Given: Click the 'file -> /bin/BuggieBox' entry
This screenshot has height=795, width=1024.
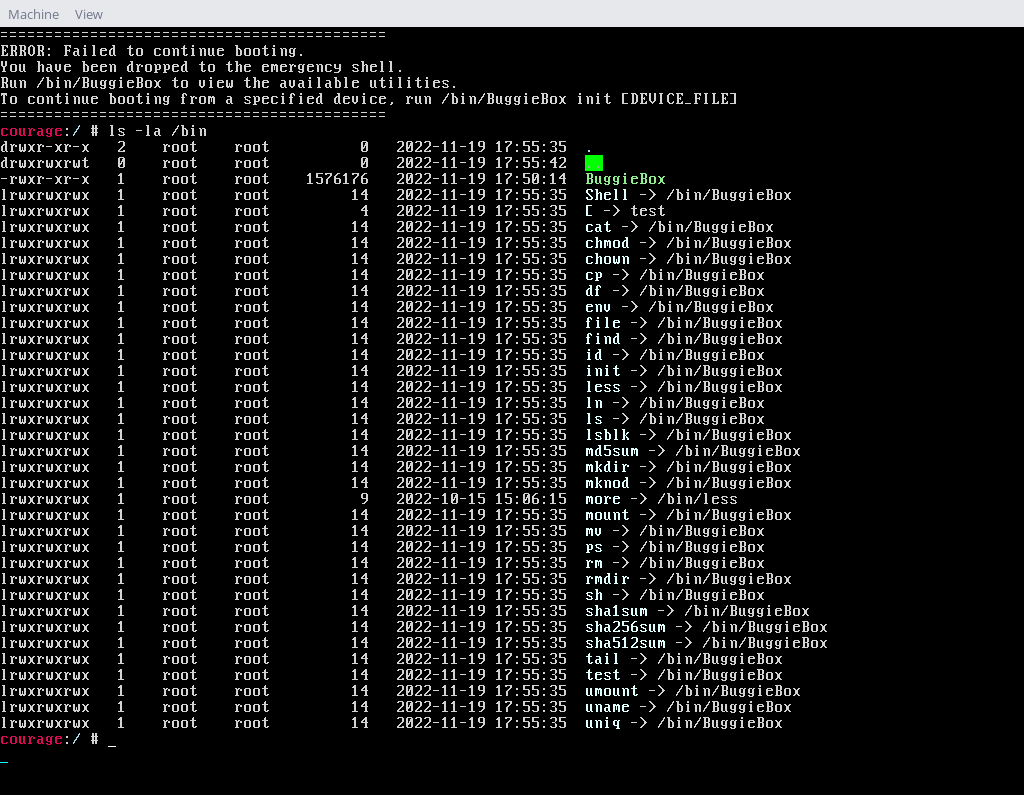Looking at the screenshot, I should click(684, 323).
